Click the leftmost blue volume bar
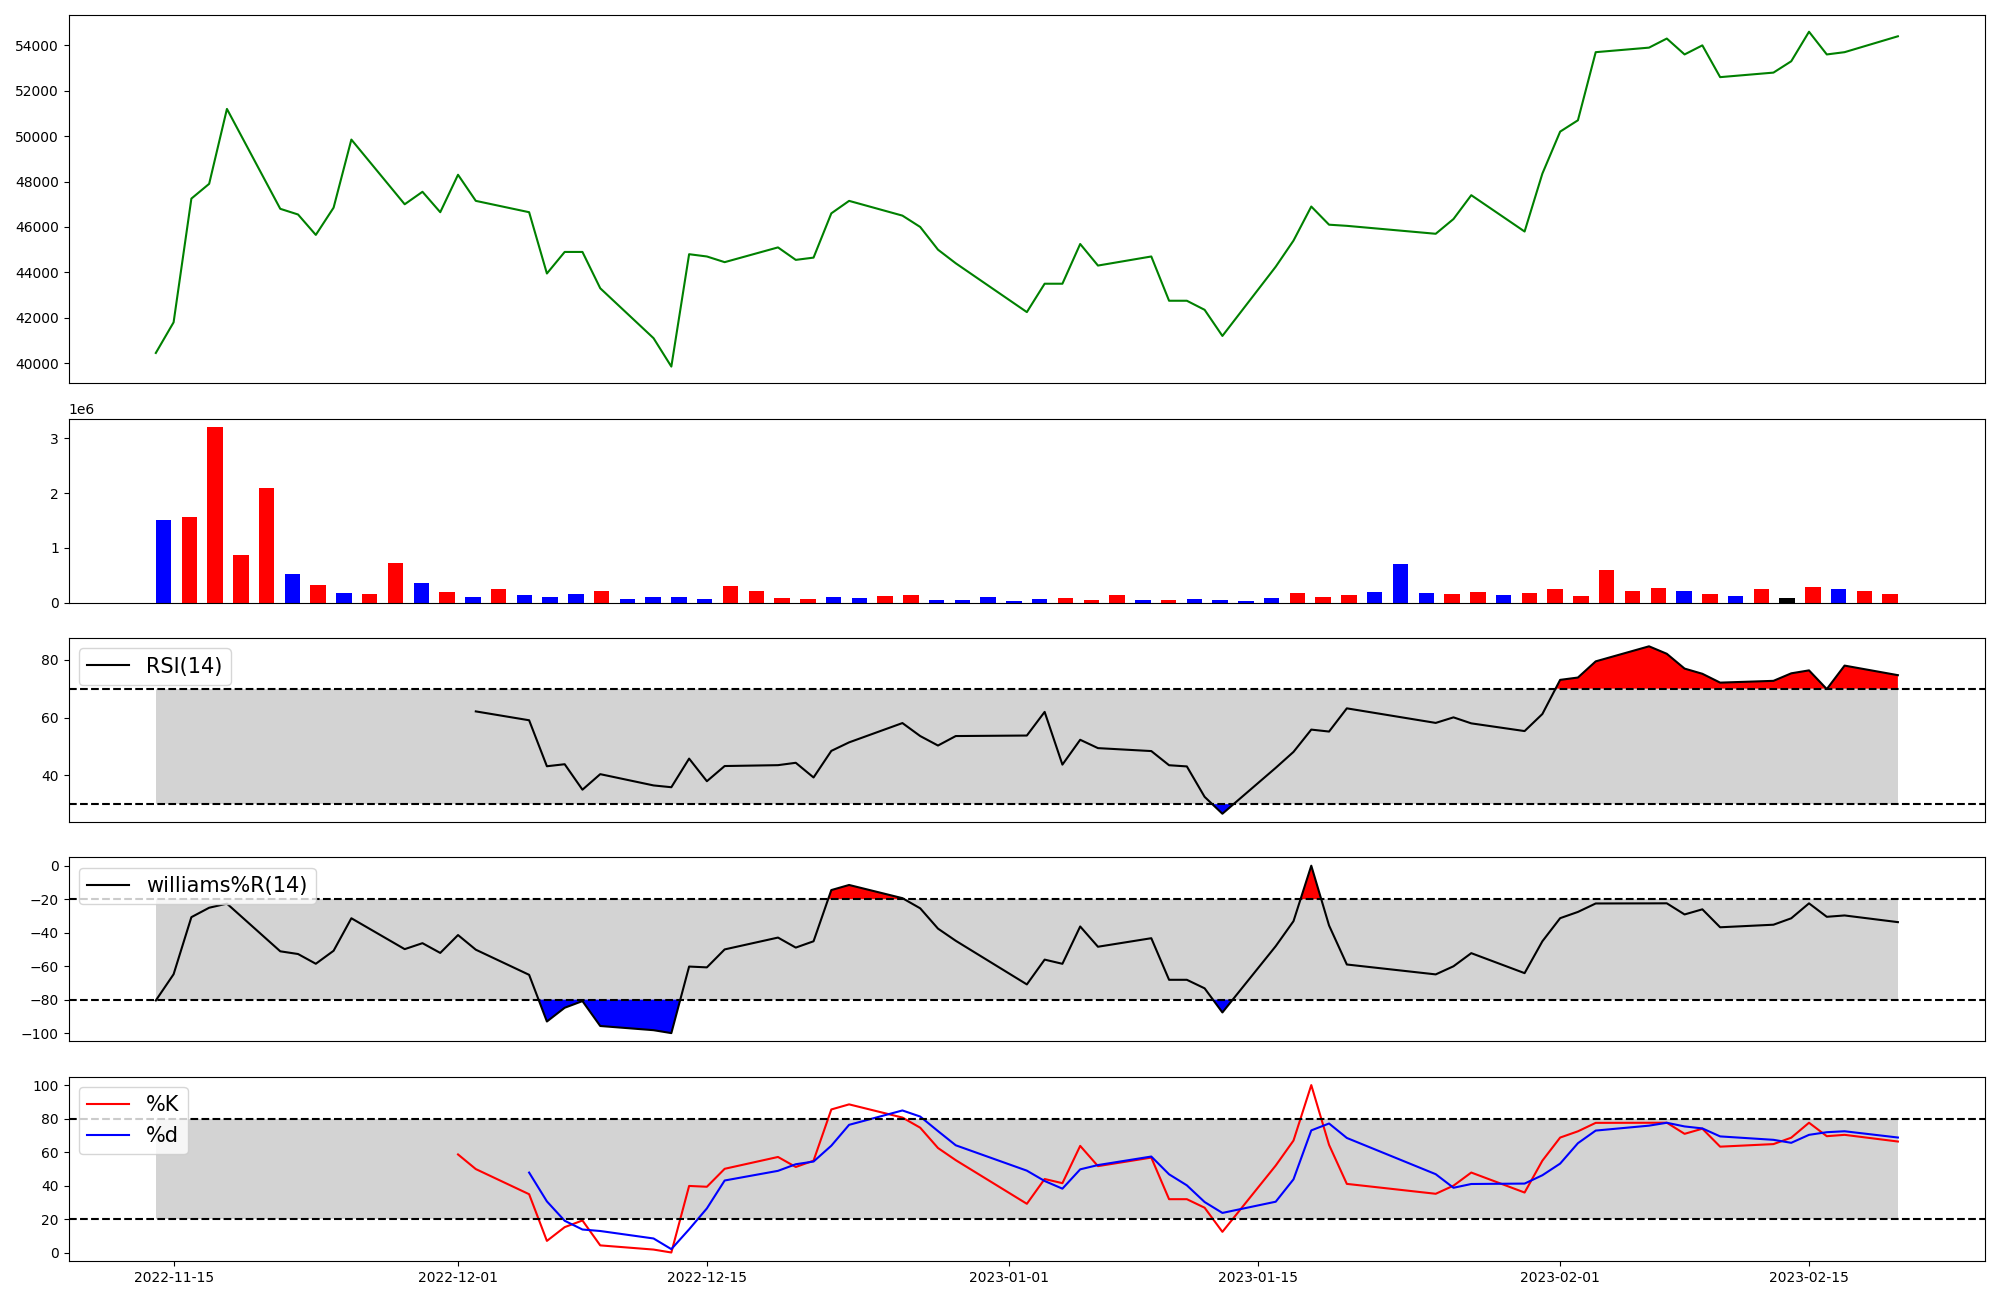The height and width of the screenshot is (1300, 2000). pos(163,561)
